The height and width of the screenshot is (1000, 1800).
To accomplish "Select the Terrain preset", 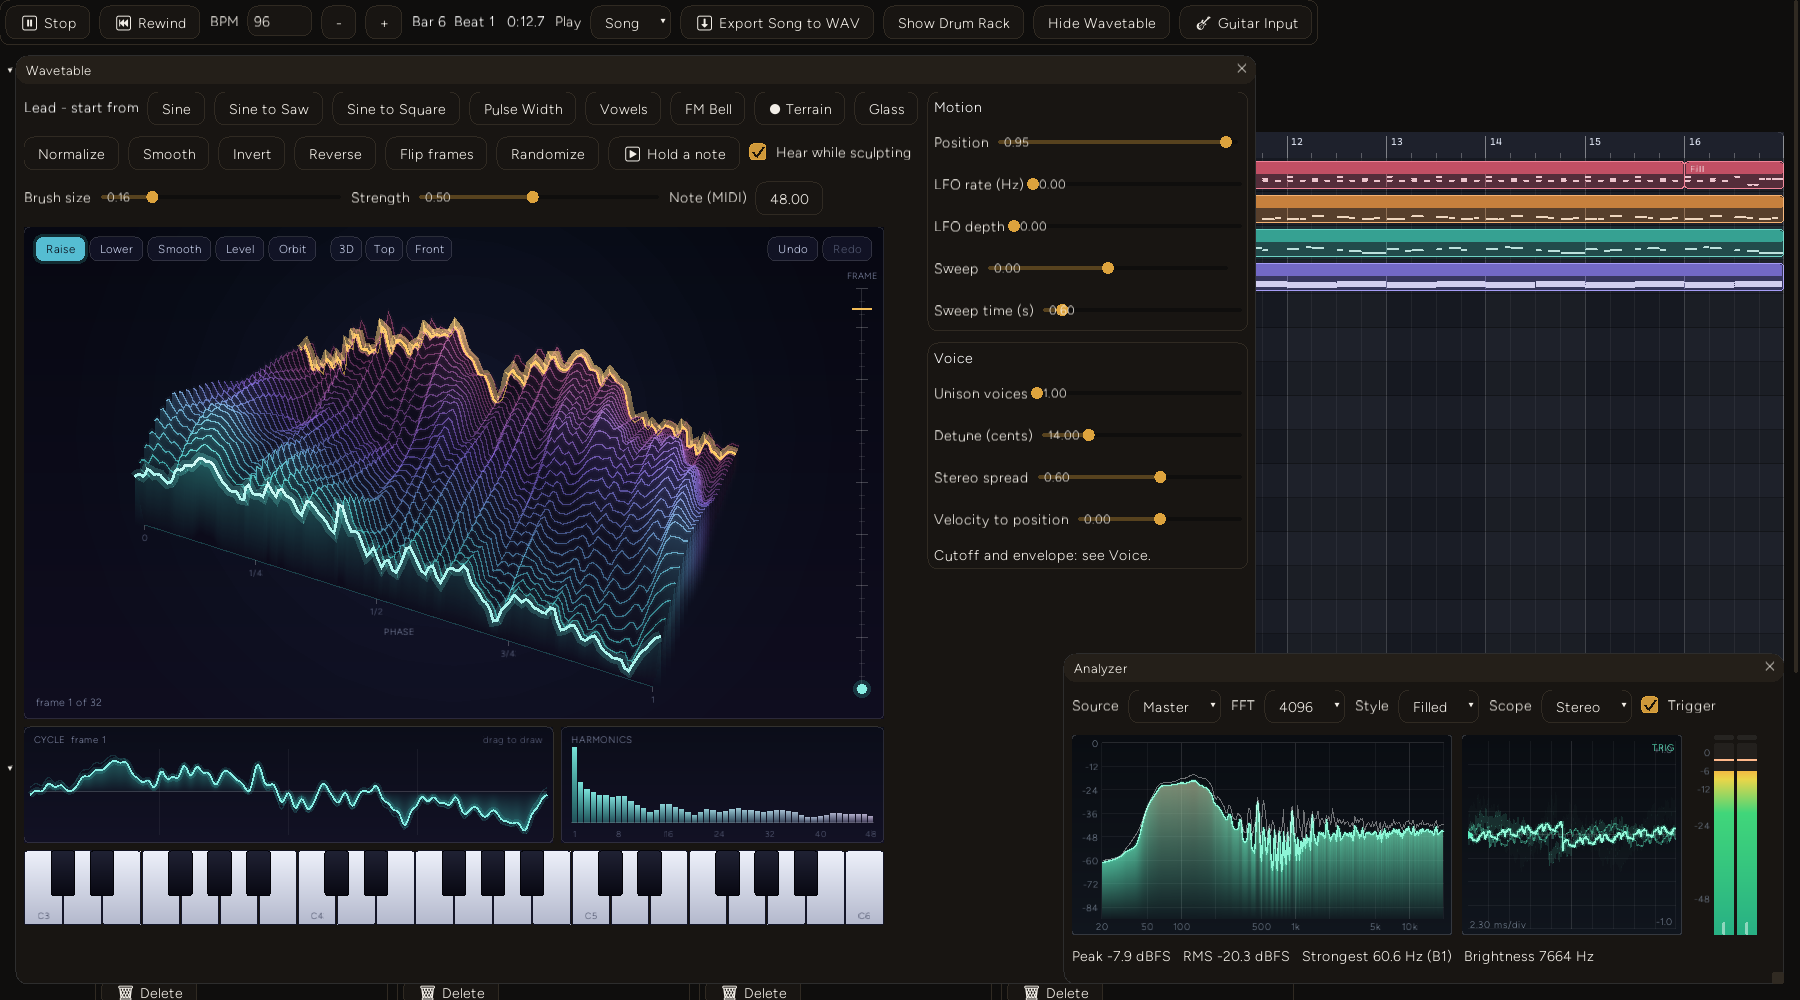I will [800, 109].
